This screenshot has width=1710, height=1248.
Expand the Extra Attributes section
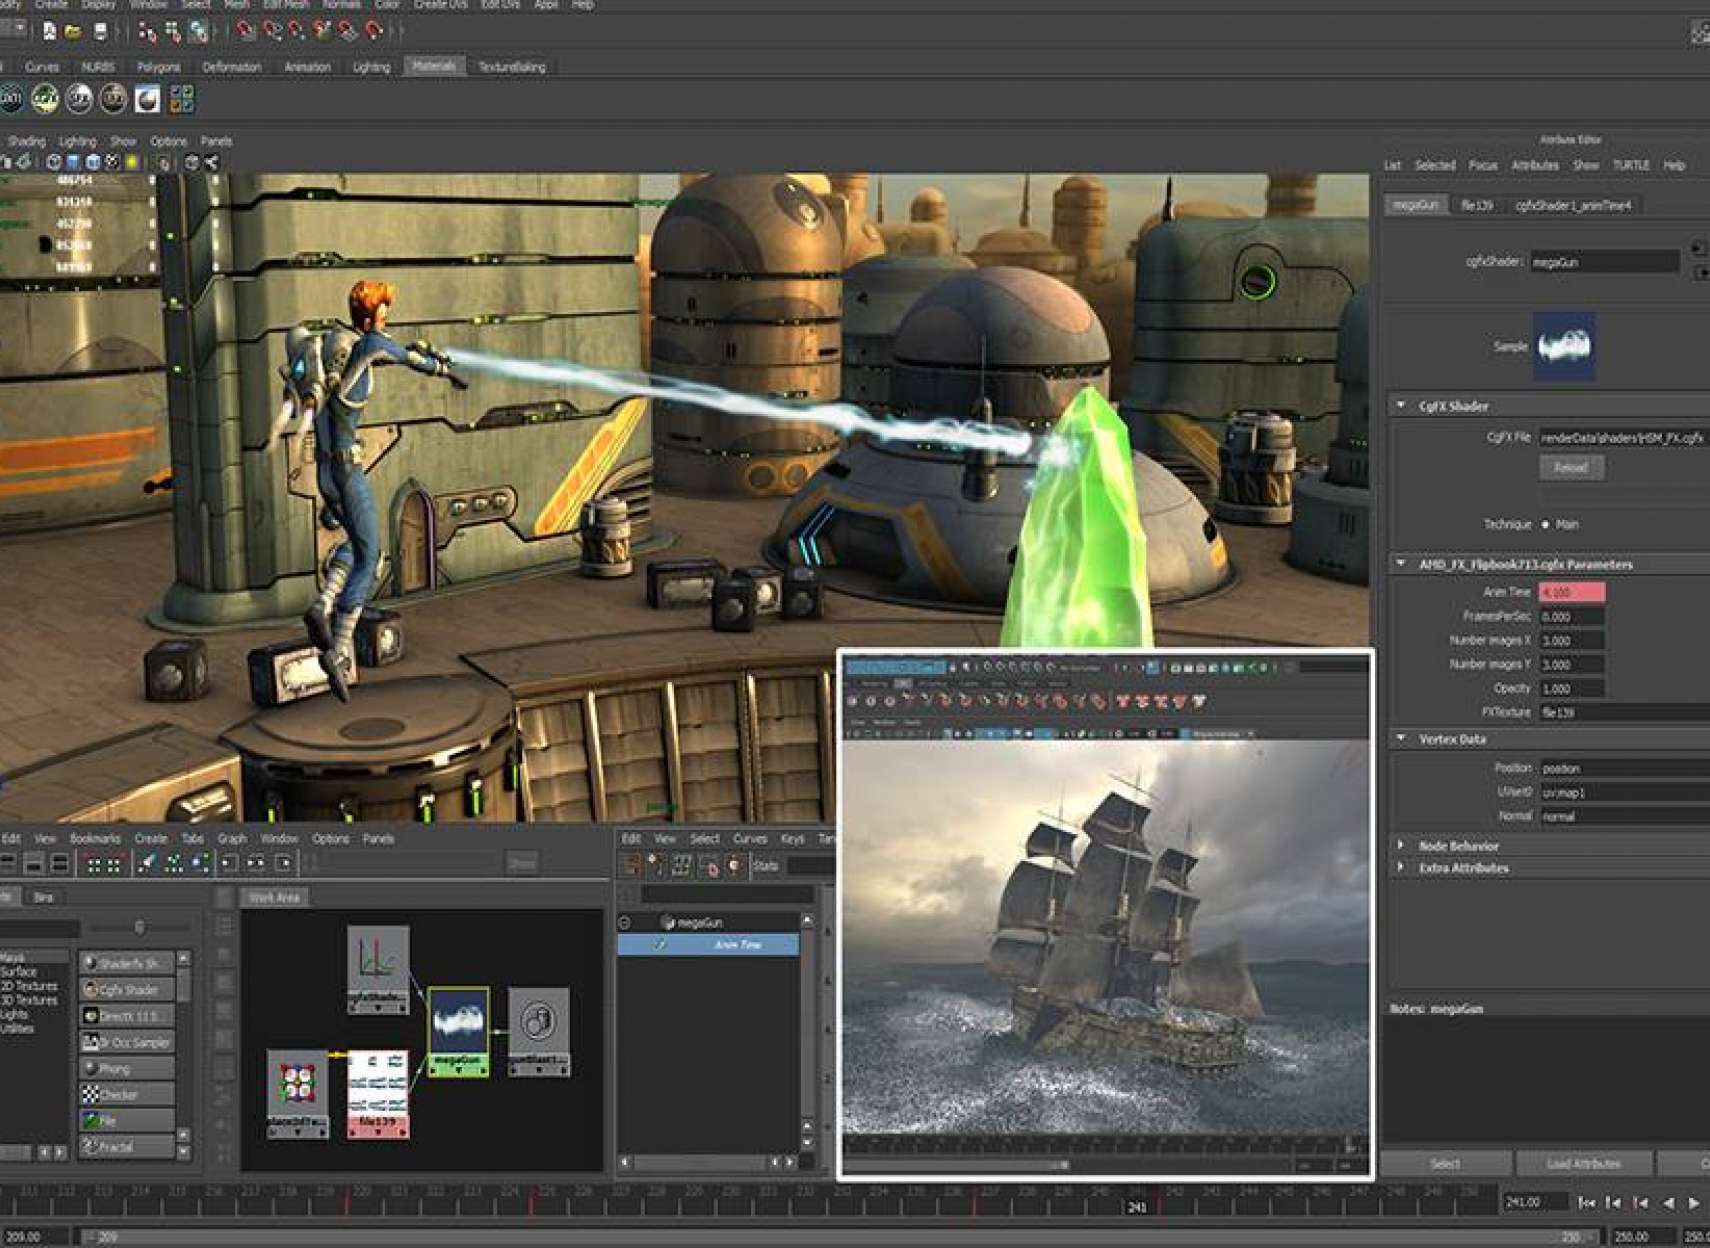1401,868
